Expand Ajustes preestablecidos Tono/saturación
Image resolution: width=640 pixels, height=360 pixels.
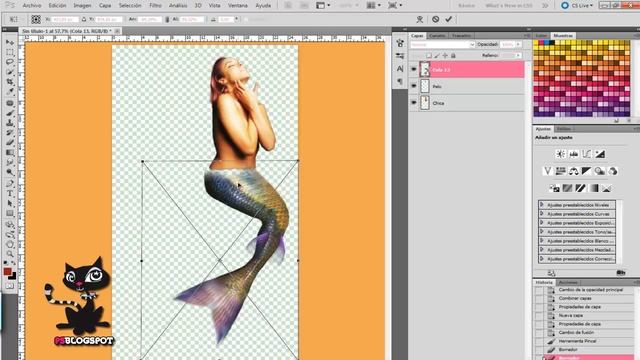(x=542, y=232)
